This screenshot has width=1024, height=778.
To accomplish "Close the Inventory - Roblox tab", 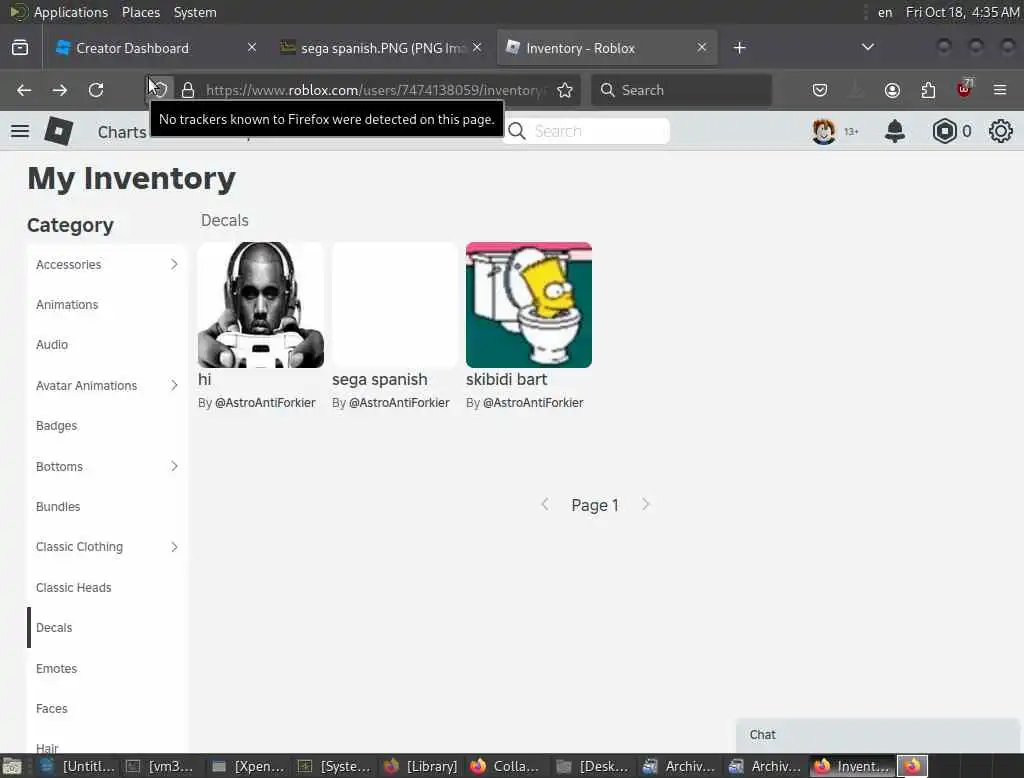I will click(x=701, y=48).
